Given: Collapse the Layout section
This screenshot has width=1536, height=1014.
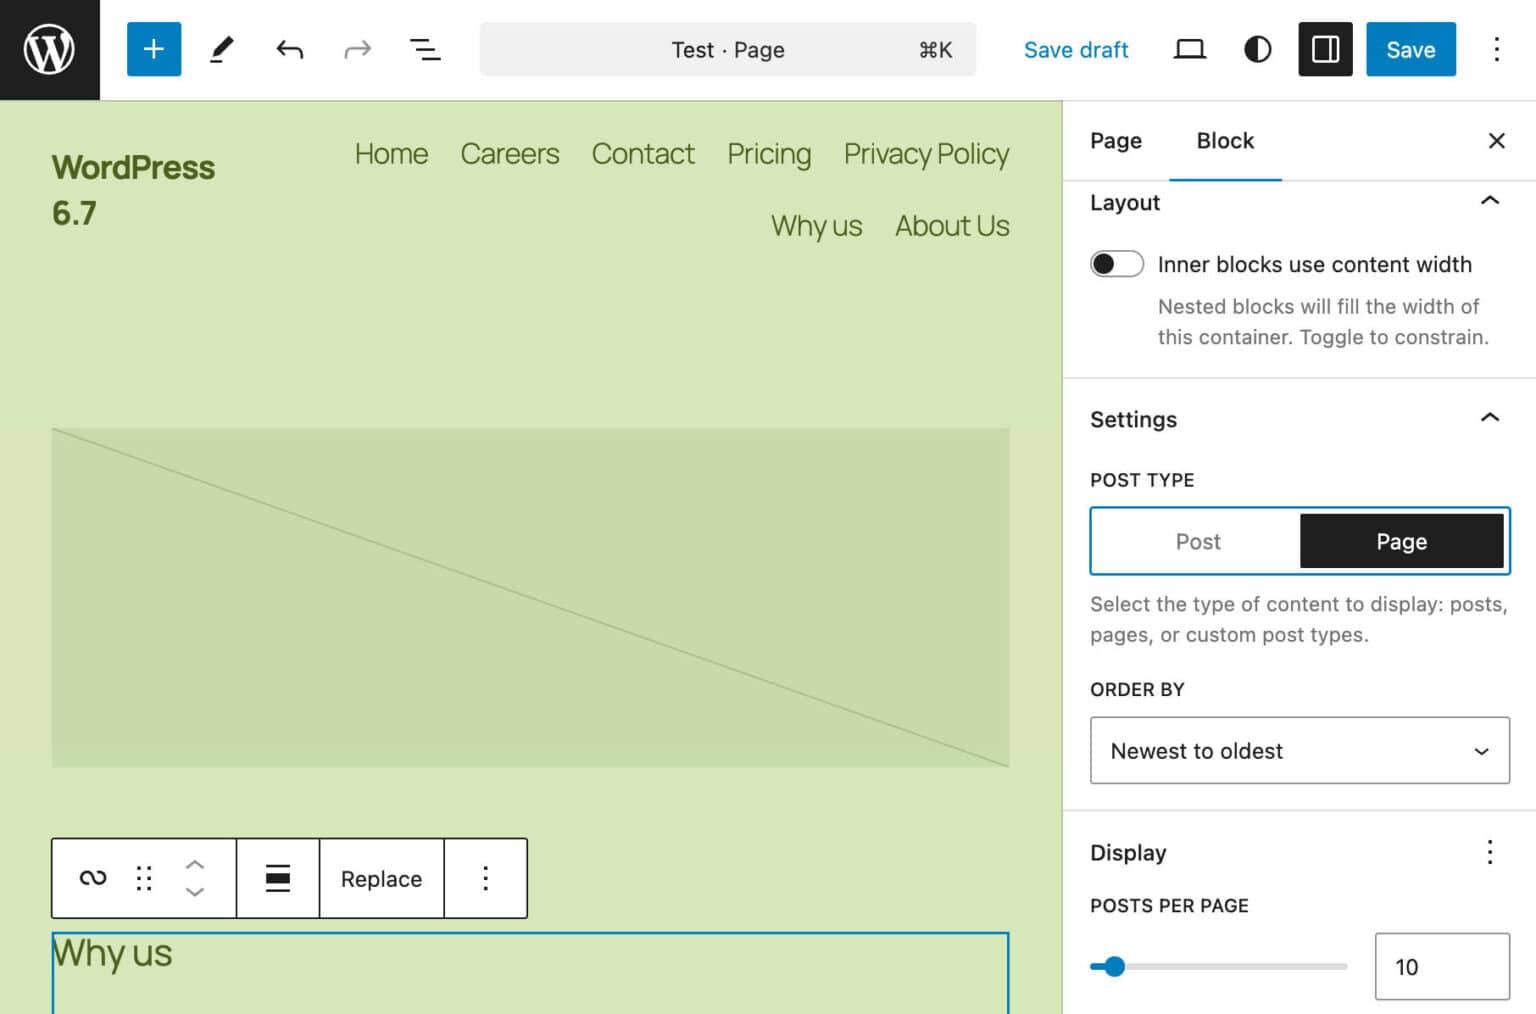Looking at the screenshot, I should coord(1489,202).
